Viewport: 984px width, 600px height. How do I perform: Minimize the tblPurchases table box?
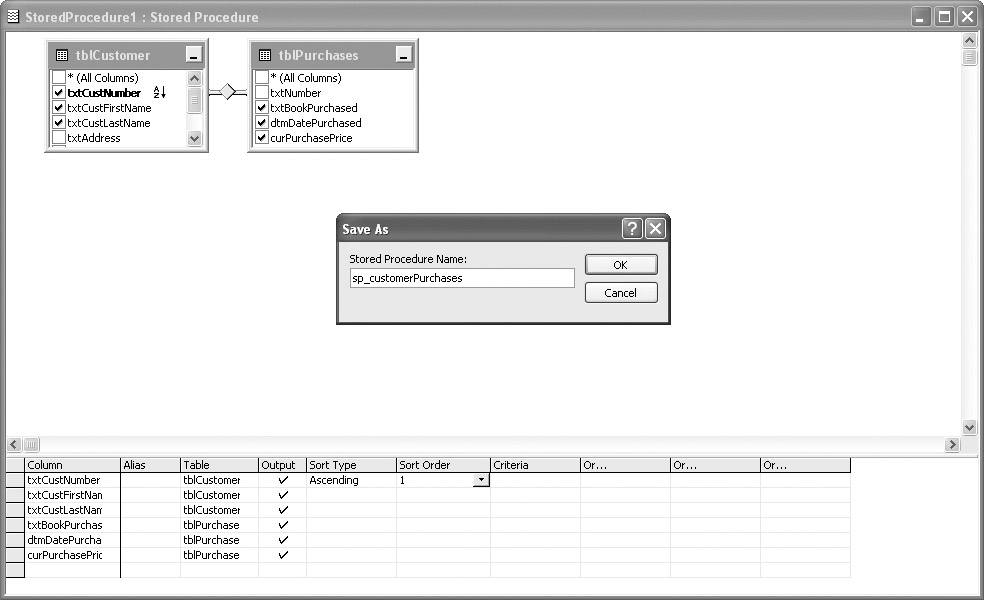pos(403,56)
